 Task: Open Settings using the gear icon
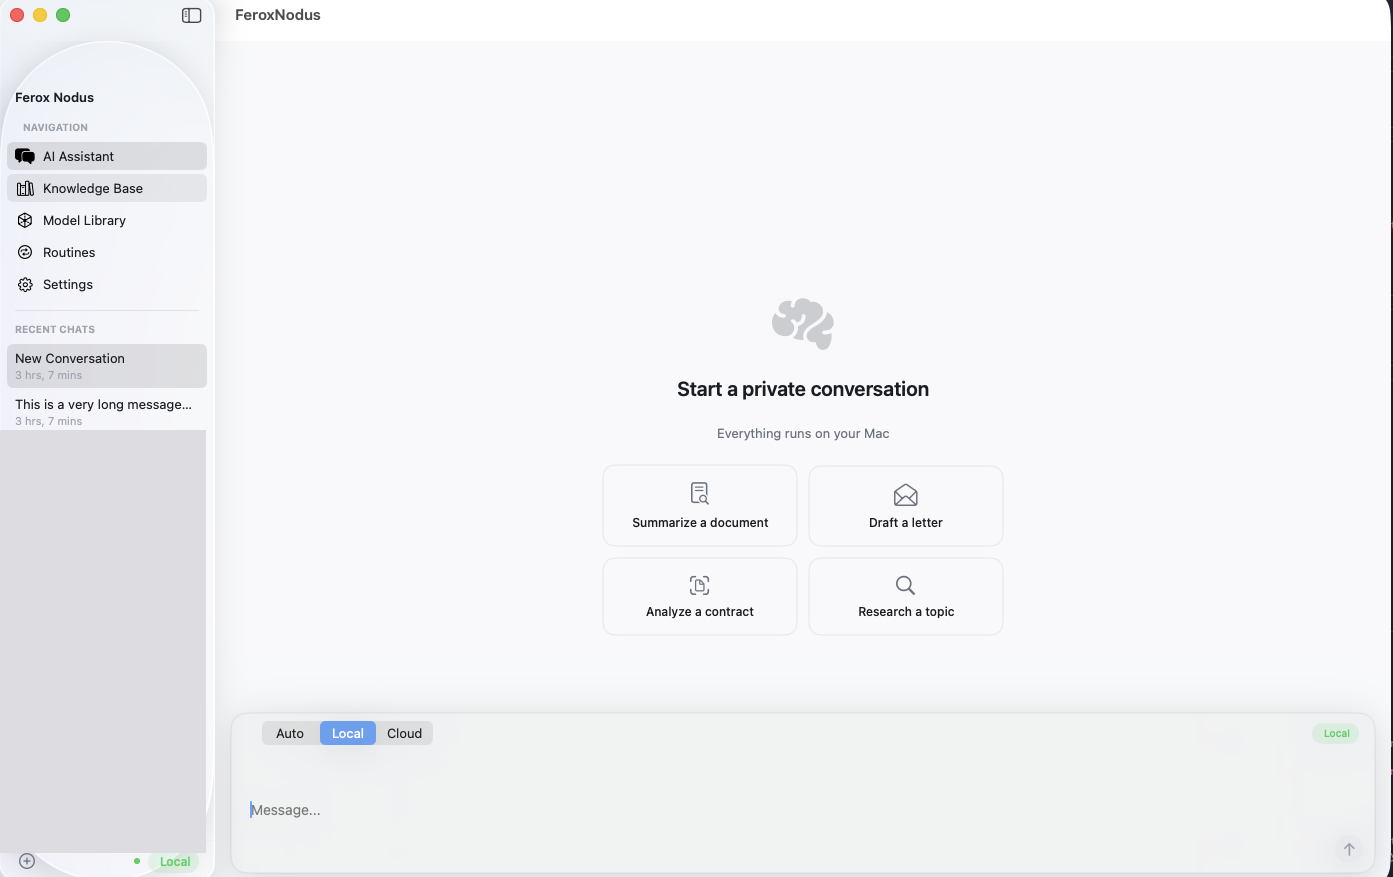click(x=24, y=284)
